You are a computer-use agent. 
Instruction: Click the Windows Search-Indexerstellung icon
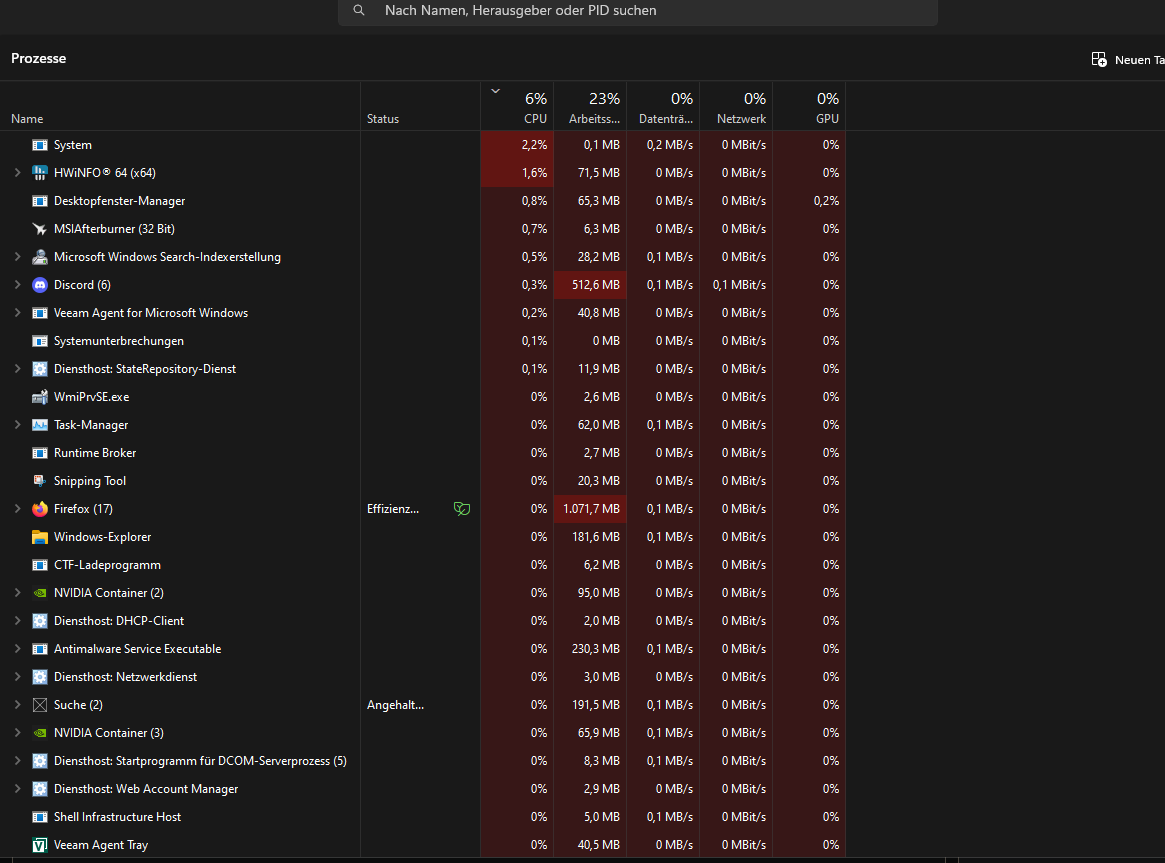click(x=40, y=257)
